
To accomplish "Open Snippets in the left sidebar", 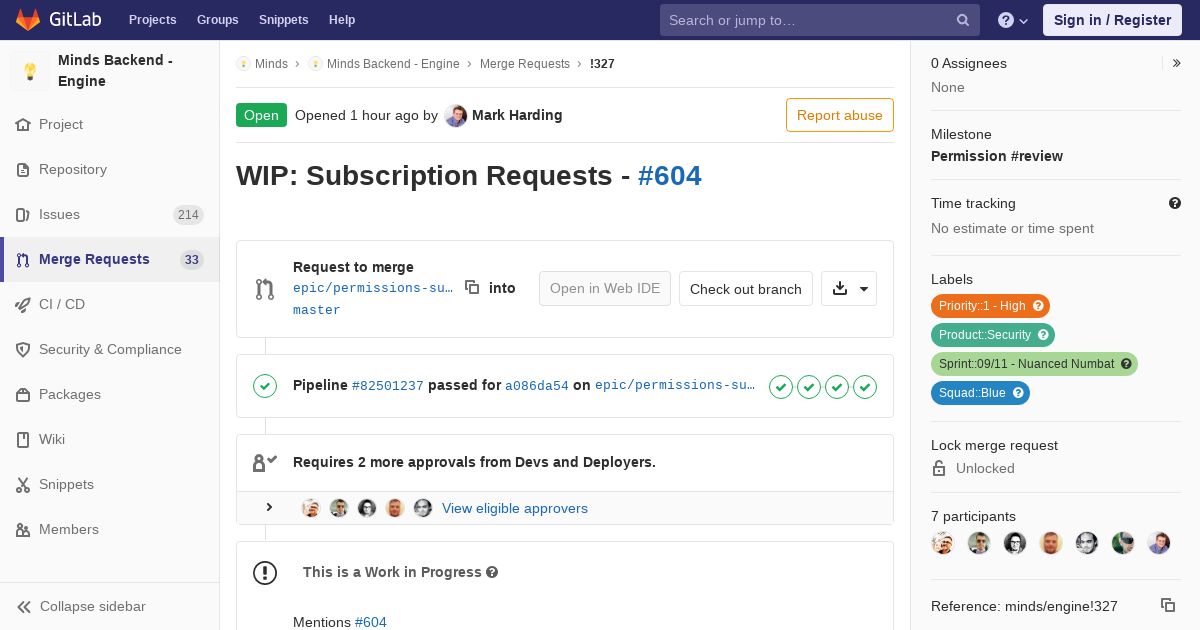I will (110, 485).
